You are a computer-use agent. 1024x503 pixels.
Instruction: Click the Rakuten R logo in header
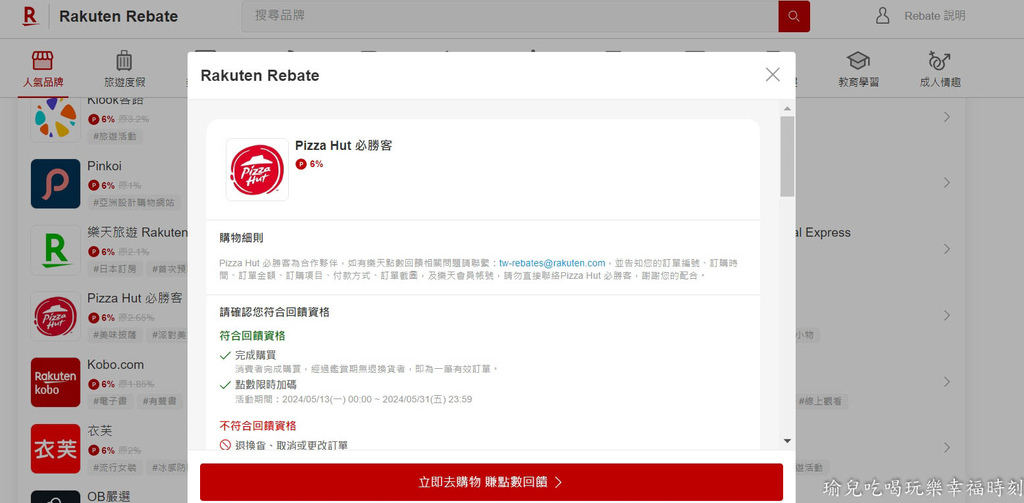click(30, 16)
